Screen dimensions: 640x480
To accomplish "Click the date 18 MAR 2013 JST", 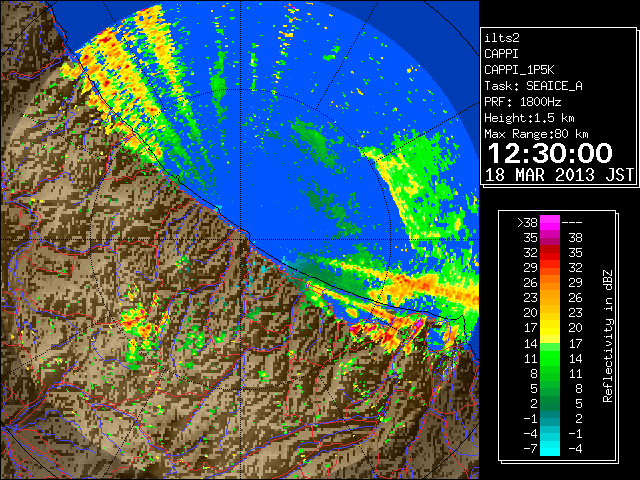I will [559, 175].
